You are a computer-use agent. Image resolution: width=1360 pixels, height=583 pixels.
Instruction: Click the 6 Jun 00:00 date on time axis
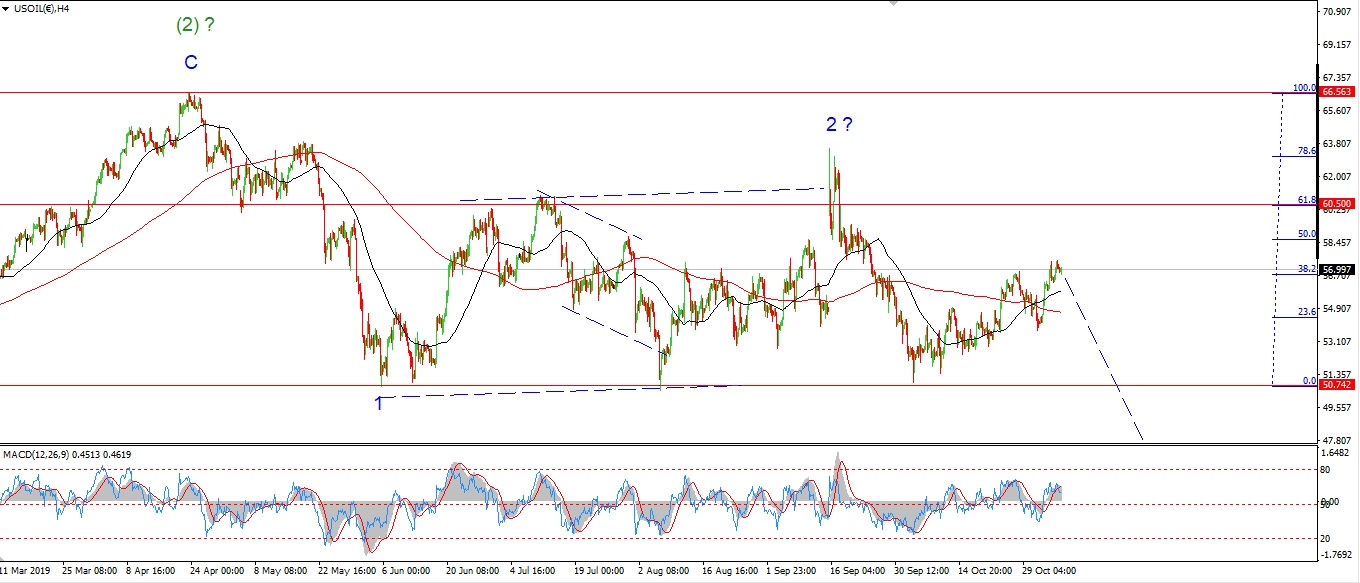point(407,571)
